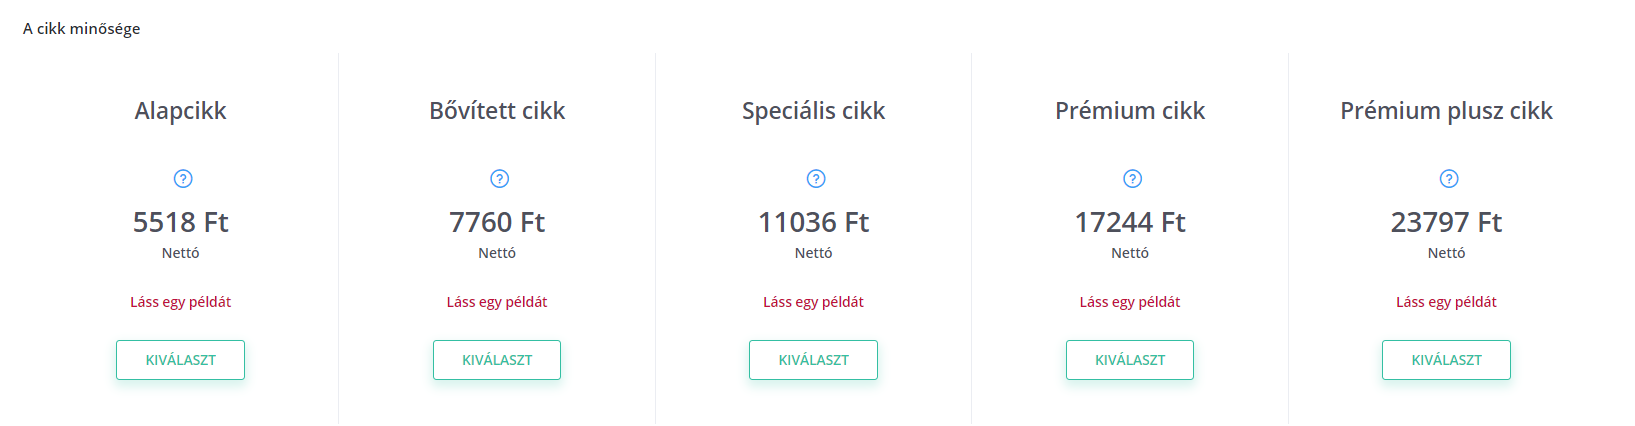This screenshot has width=1635, height=426.
Task: Select the Prémium cikk KIVÁLASZT button
Action: pyautogui.click(x=1130, y=360)
